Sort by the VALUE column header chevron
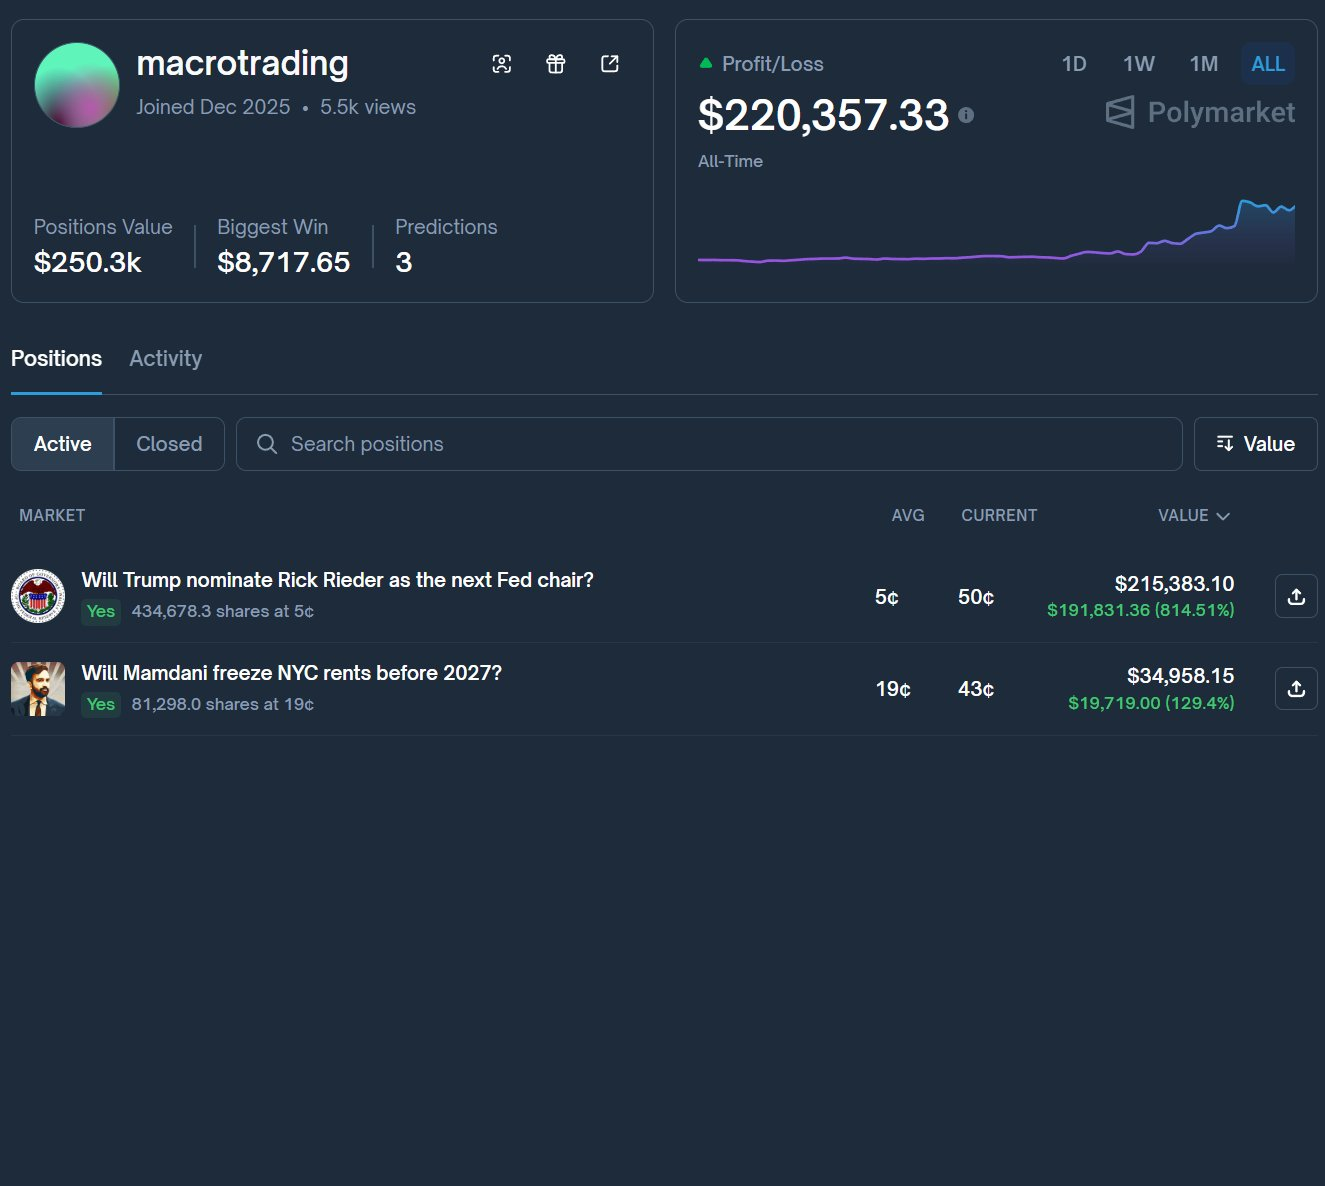Viewport: 1325px width, 1186px height. (x=1222, y=516)
